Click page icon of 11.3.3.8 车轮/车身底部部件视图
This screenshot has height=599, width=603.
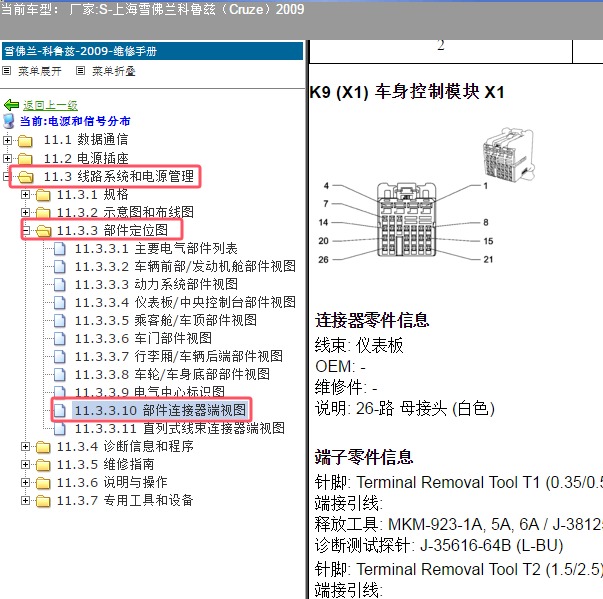coord(60,374)
